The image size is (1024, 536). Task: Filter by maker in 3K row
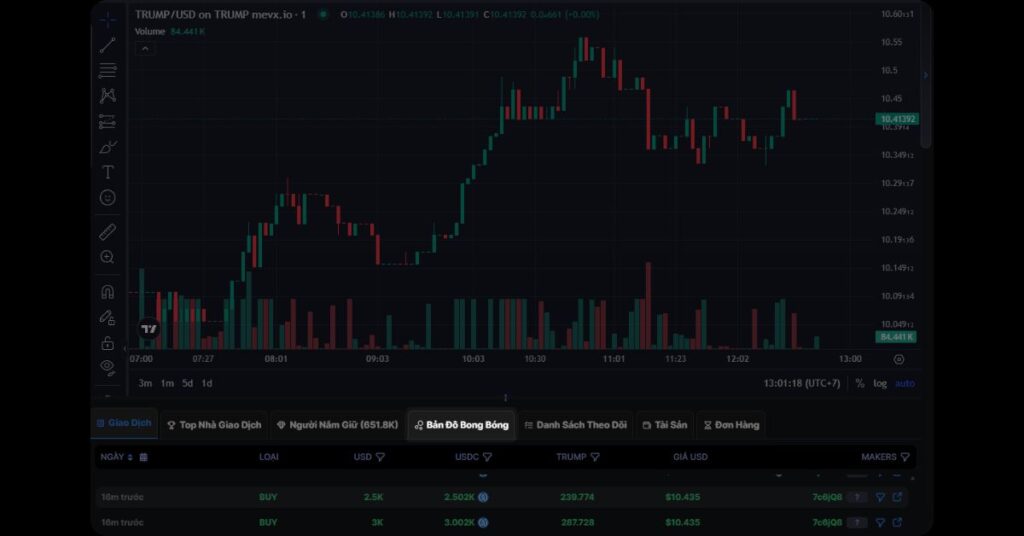click(880, 522)
